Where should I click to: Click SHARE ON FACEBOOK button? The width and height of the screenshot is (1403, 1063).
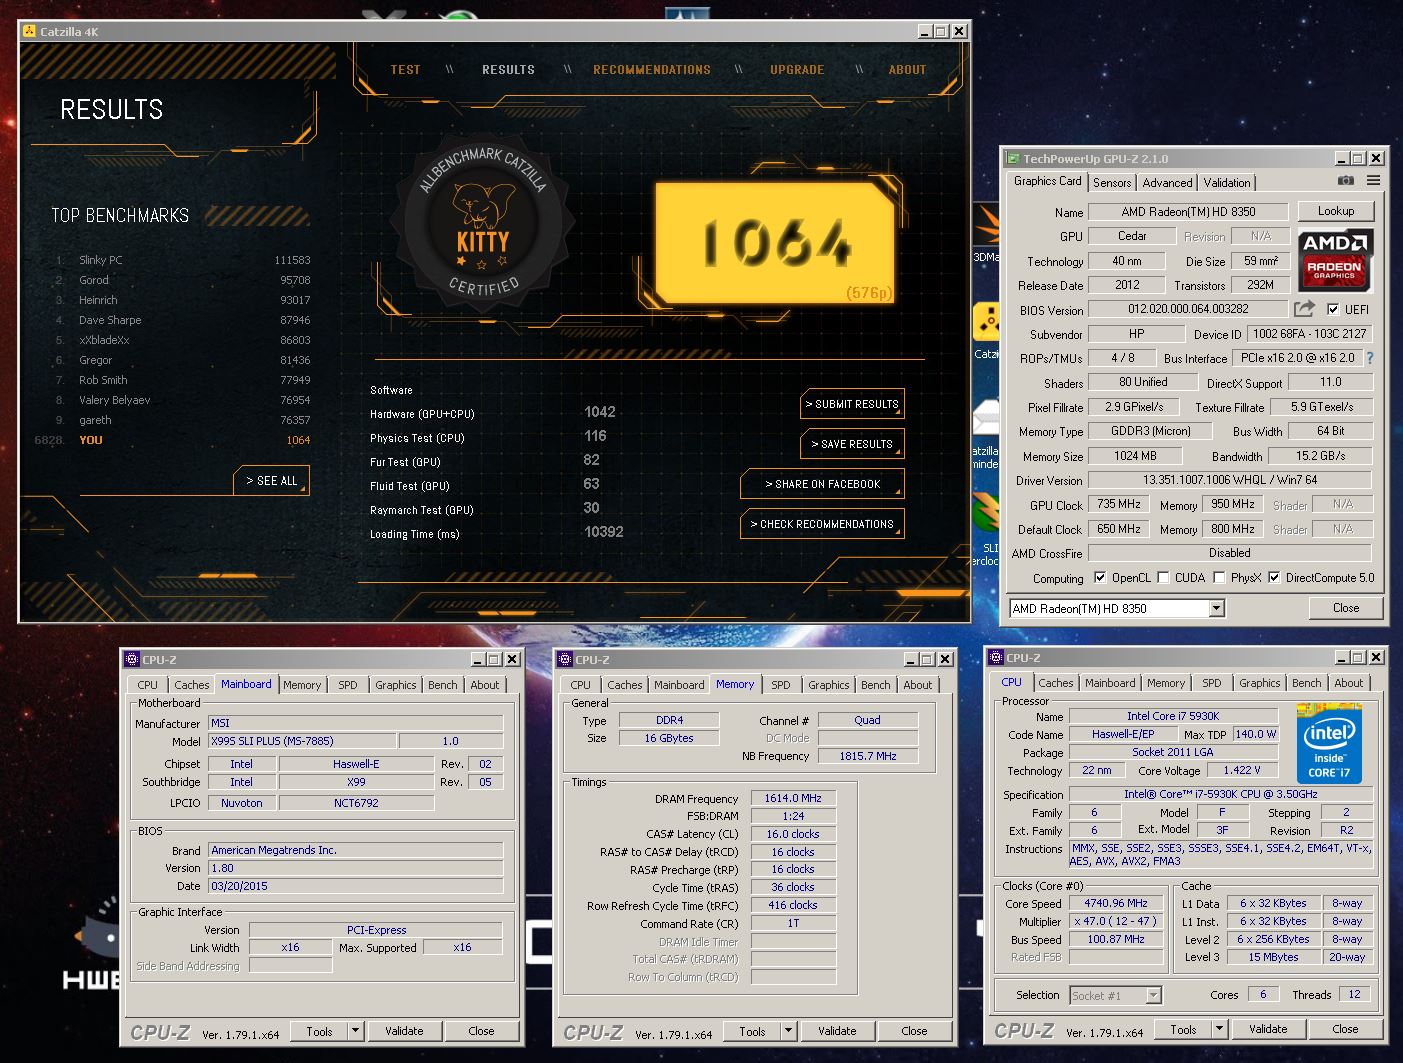pyautogui.click(x=822, y=484)
